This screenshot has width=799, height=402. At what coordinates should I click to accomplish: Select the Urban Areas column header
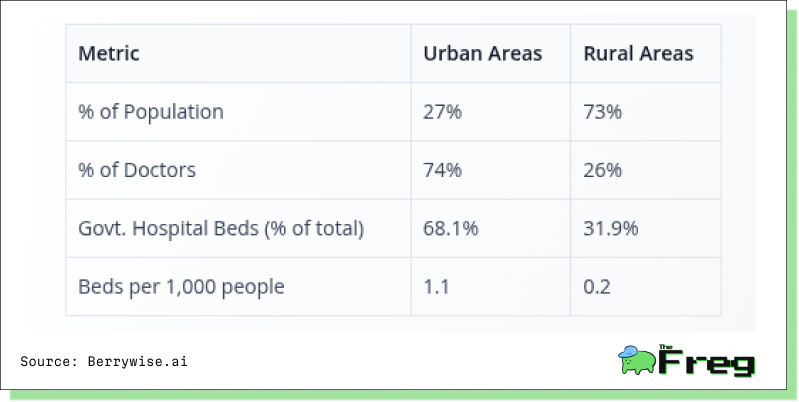483,53
